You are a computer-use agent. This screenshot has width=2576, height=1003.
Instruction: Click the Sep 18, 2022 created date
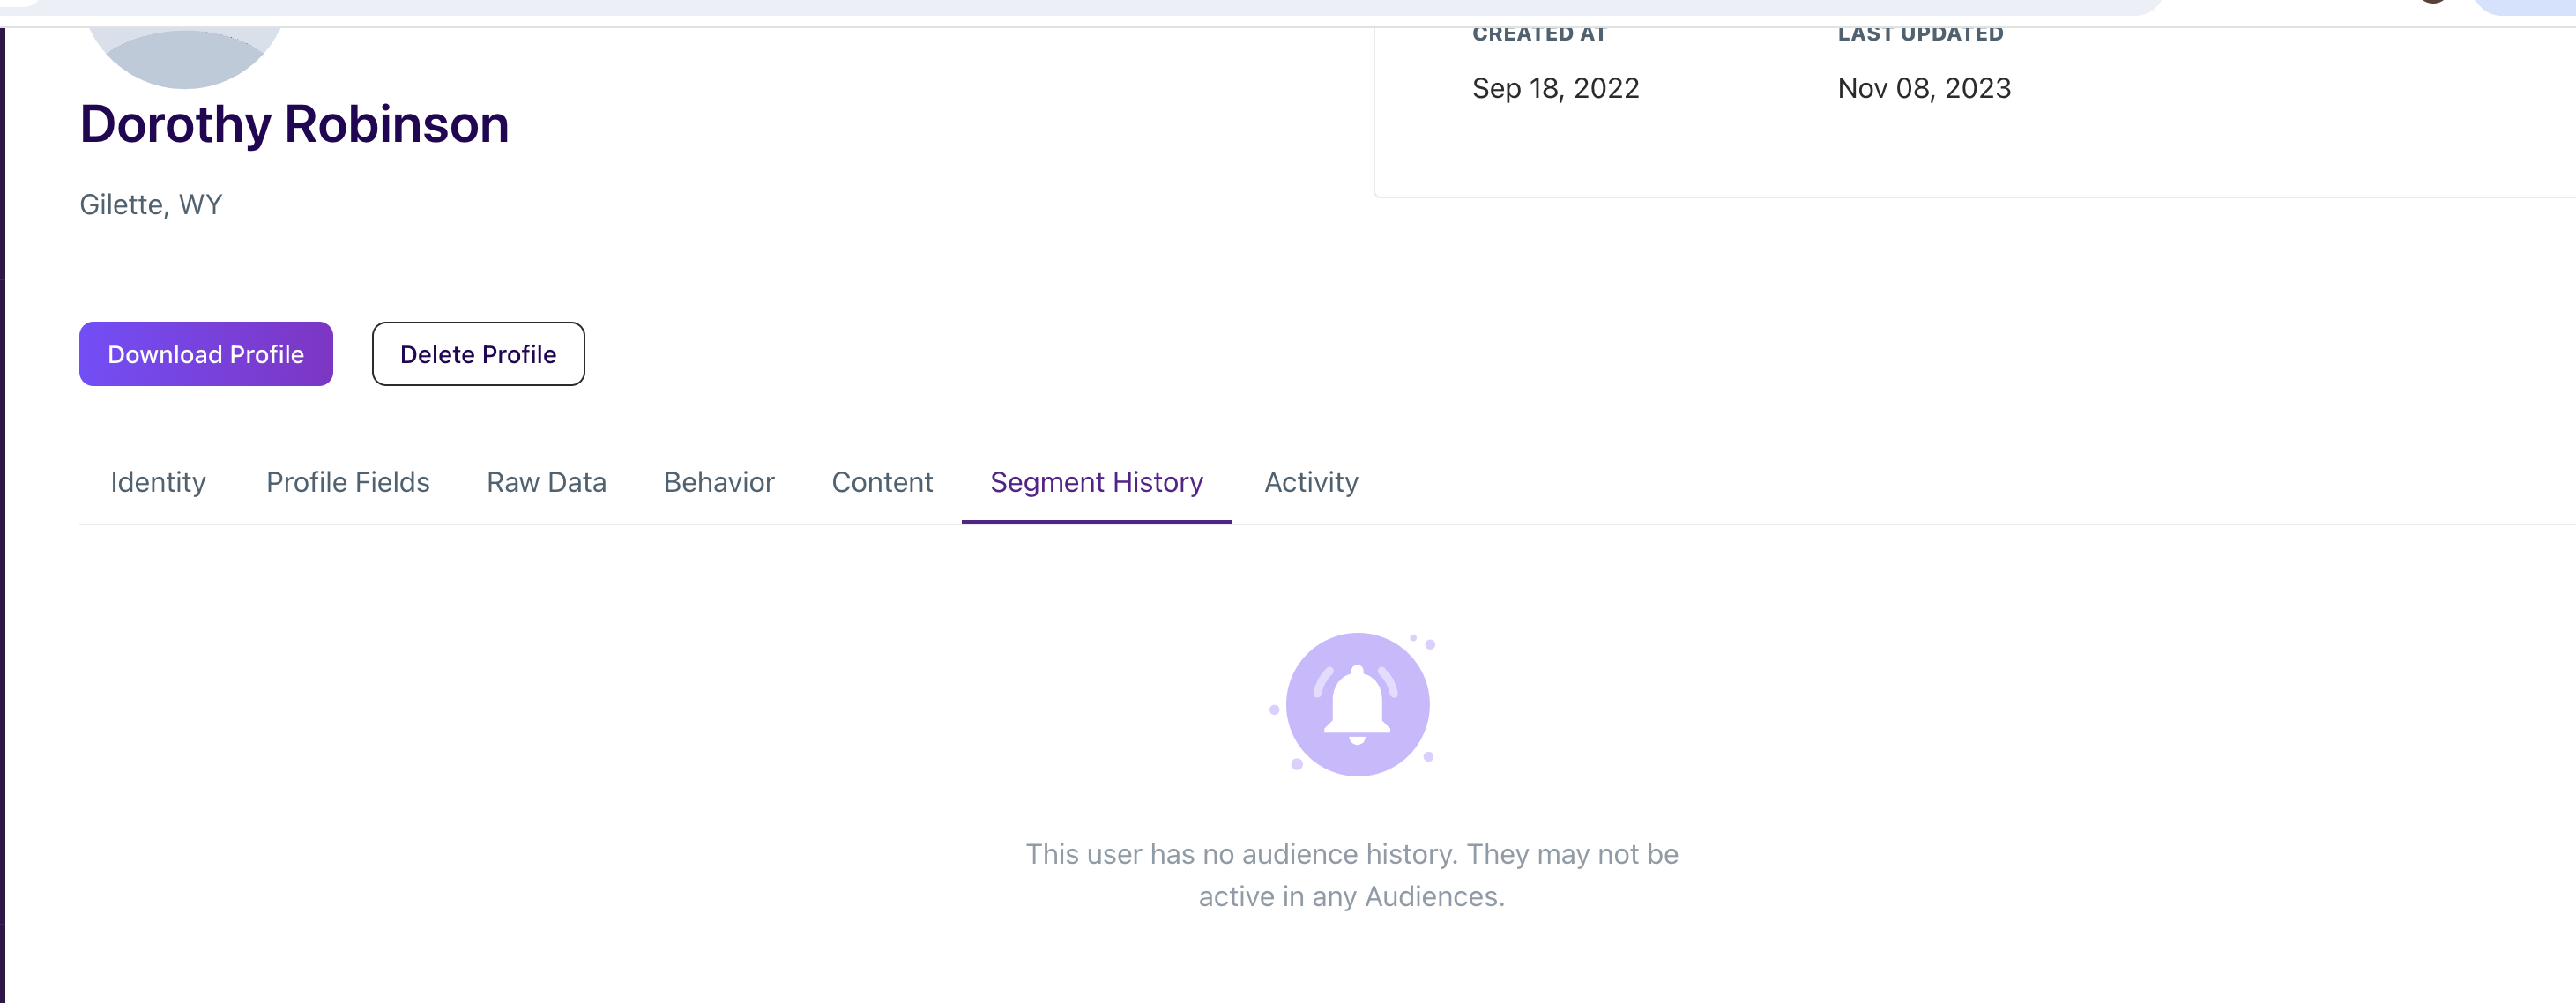tap(1555, 88)
